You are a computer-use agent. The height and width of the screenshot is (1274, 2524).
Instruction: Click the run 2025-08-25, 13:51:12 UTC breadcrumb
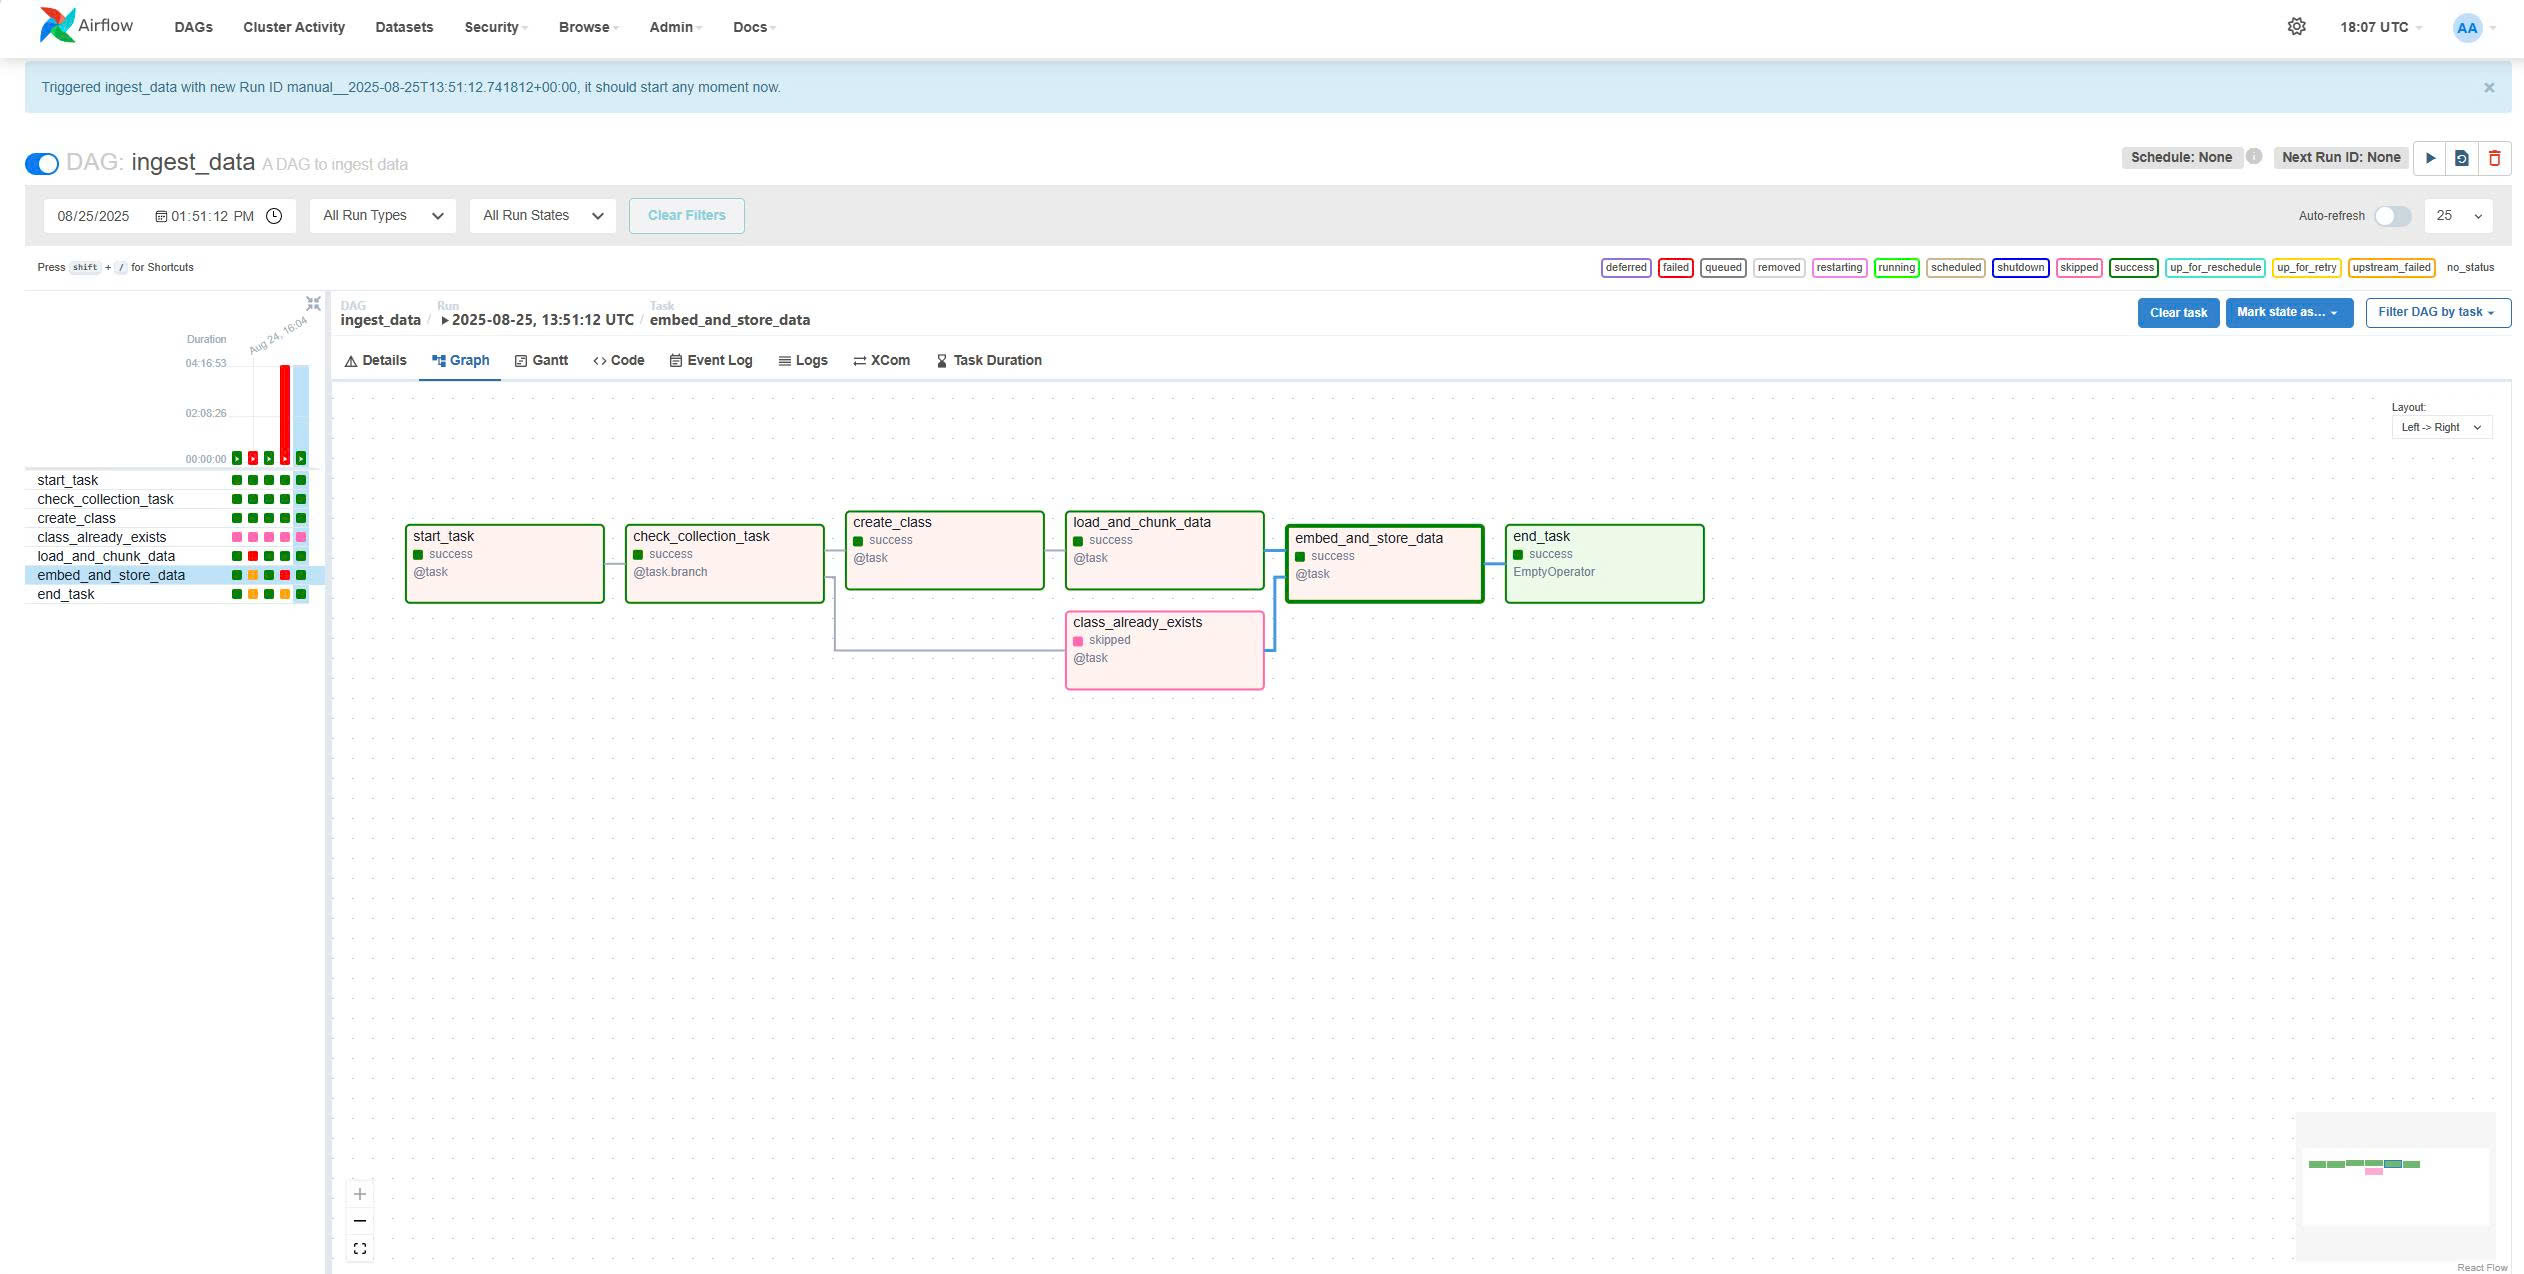(x=537, y=321)
